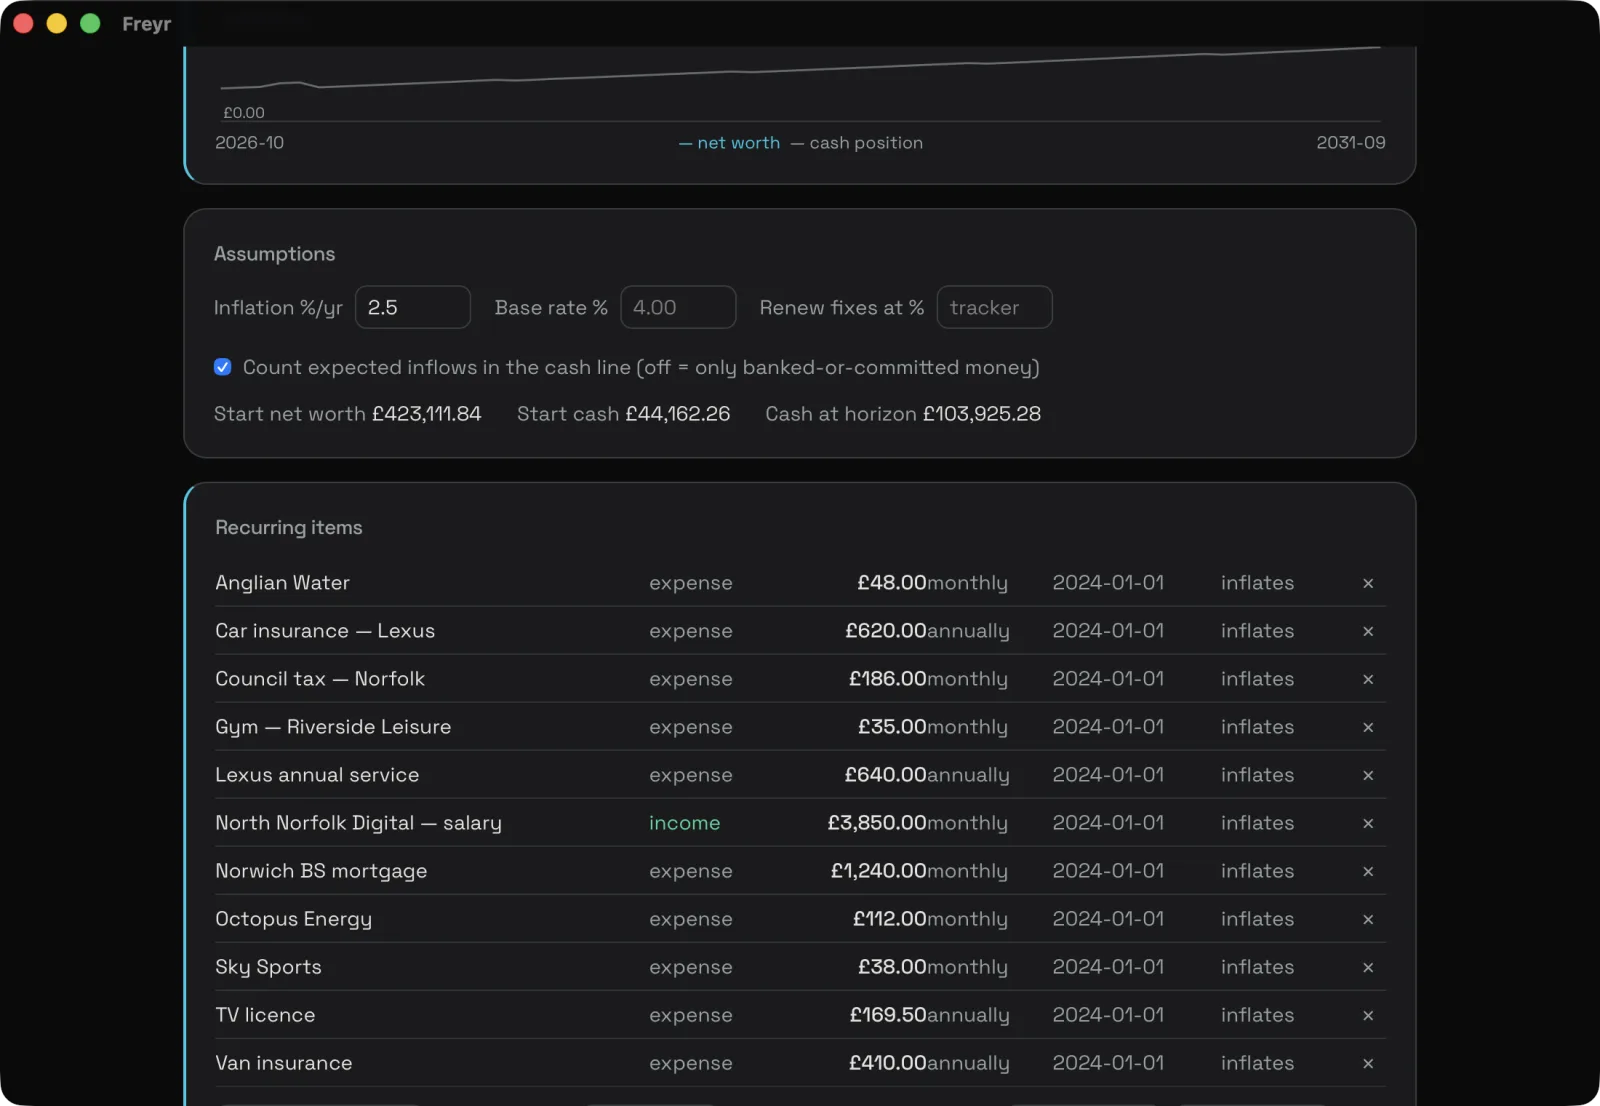Screen dimensions: 1600x1106
Task: Delete the Car insurance — Lexus row
Action: pos(1368,631)
